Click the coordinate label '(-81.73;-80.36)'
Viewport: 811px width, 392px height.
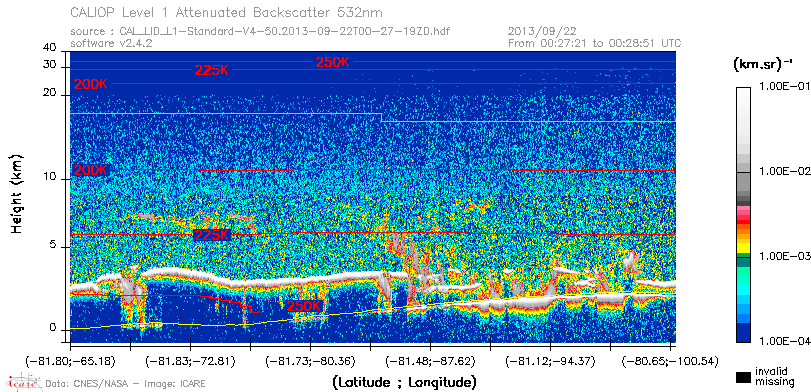[311, 360]
